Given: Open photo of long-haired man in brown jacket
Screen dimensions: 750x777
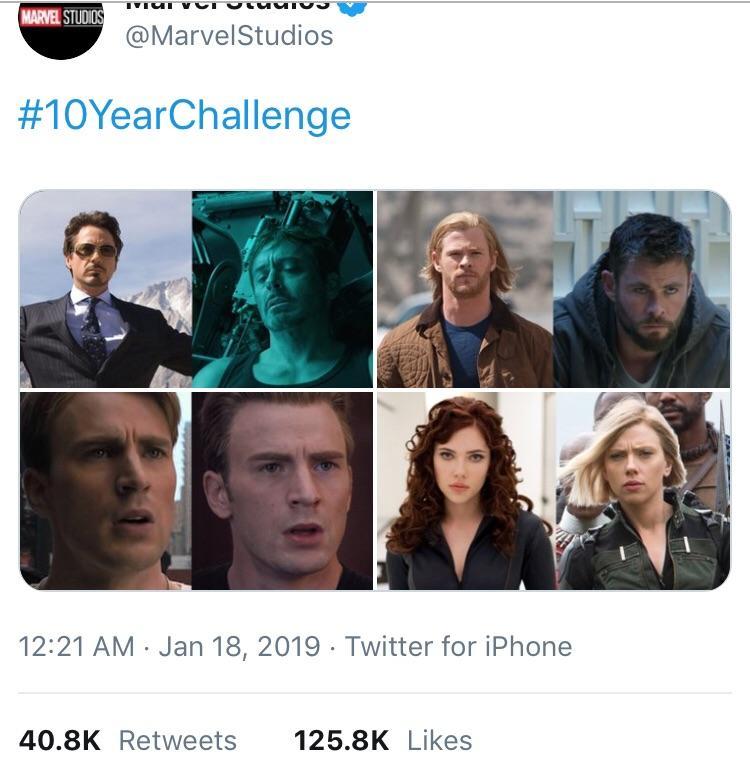Looking at the screenshot, I should tap(464, 288).
